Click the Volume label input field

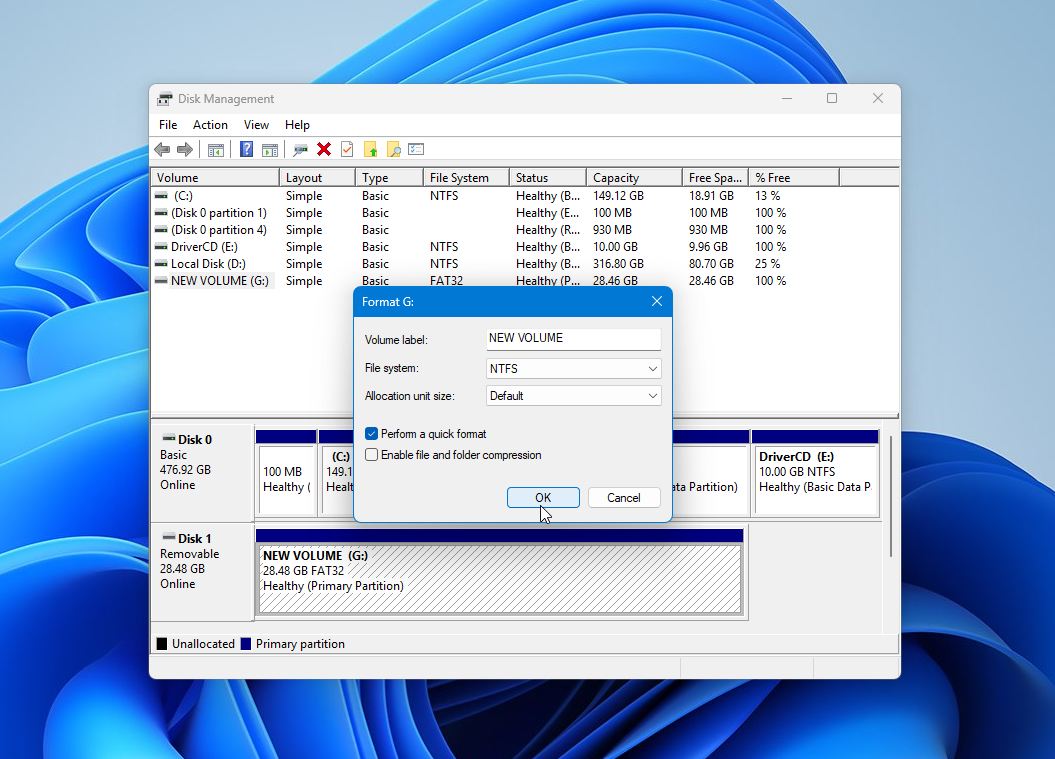coord(573,338)
